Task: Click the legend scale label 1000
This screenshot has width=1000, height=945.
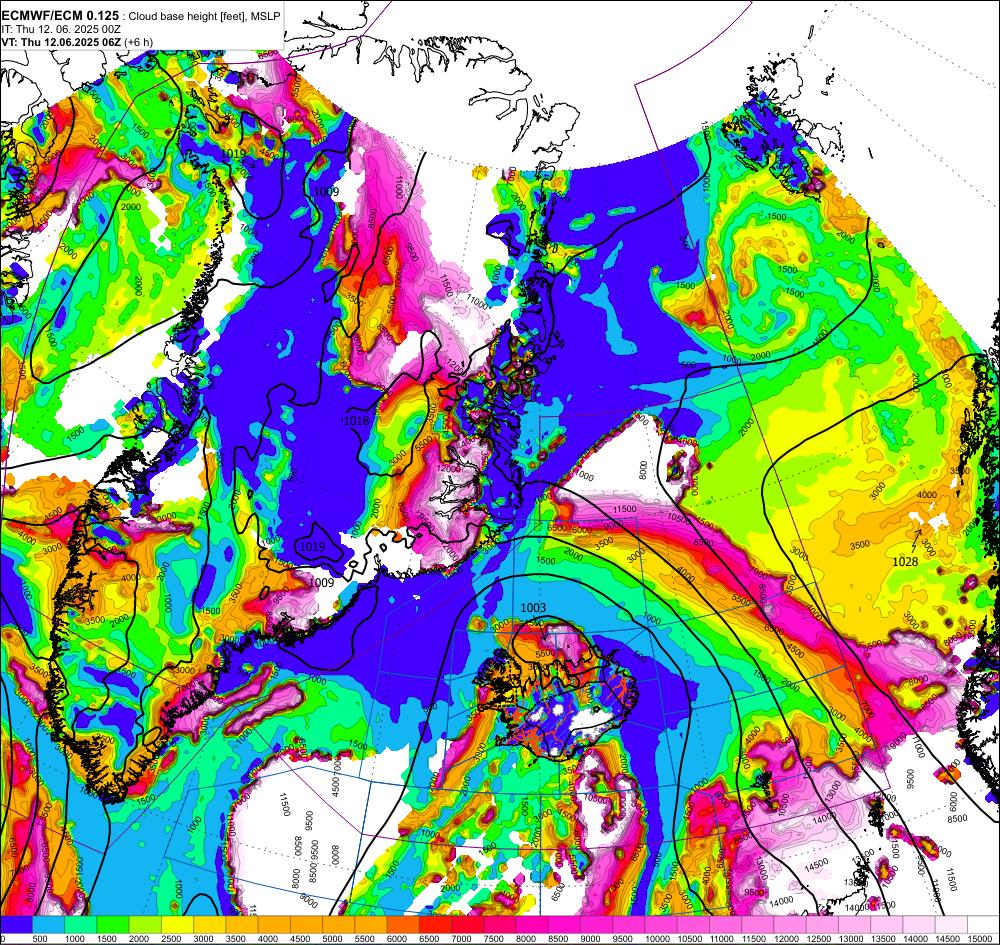Action: pos(75,938)
